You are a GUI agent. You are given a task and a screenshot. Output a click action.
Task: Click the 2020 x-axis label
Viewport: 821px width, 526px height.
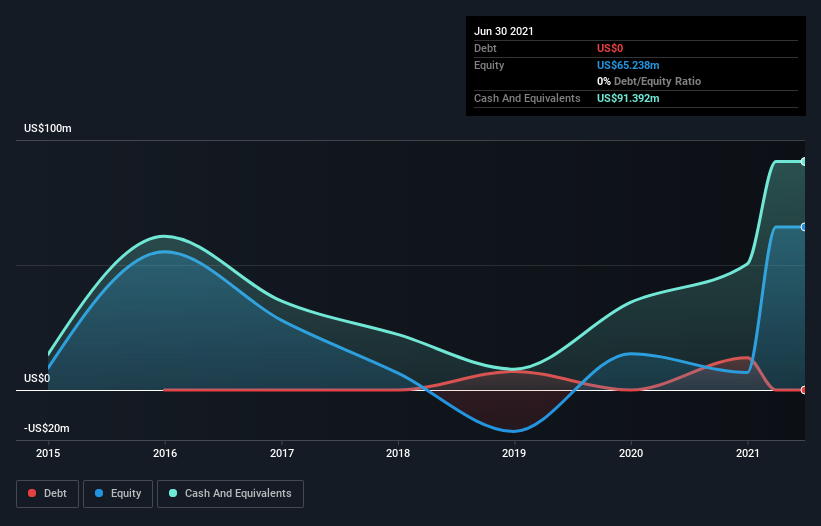click(631, 453)
